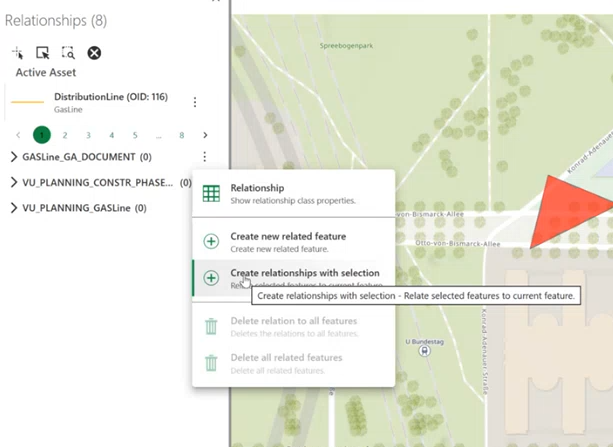
Task: Go to previous page with left chevron
Action: 18,135
